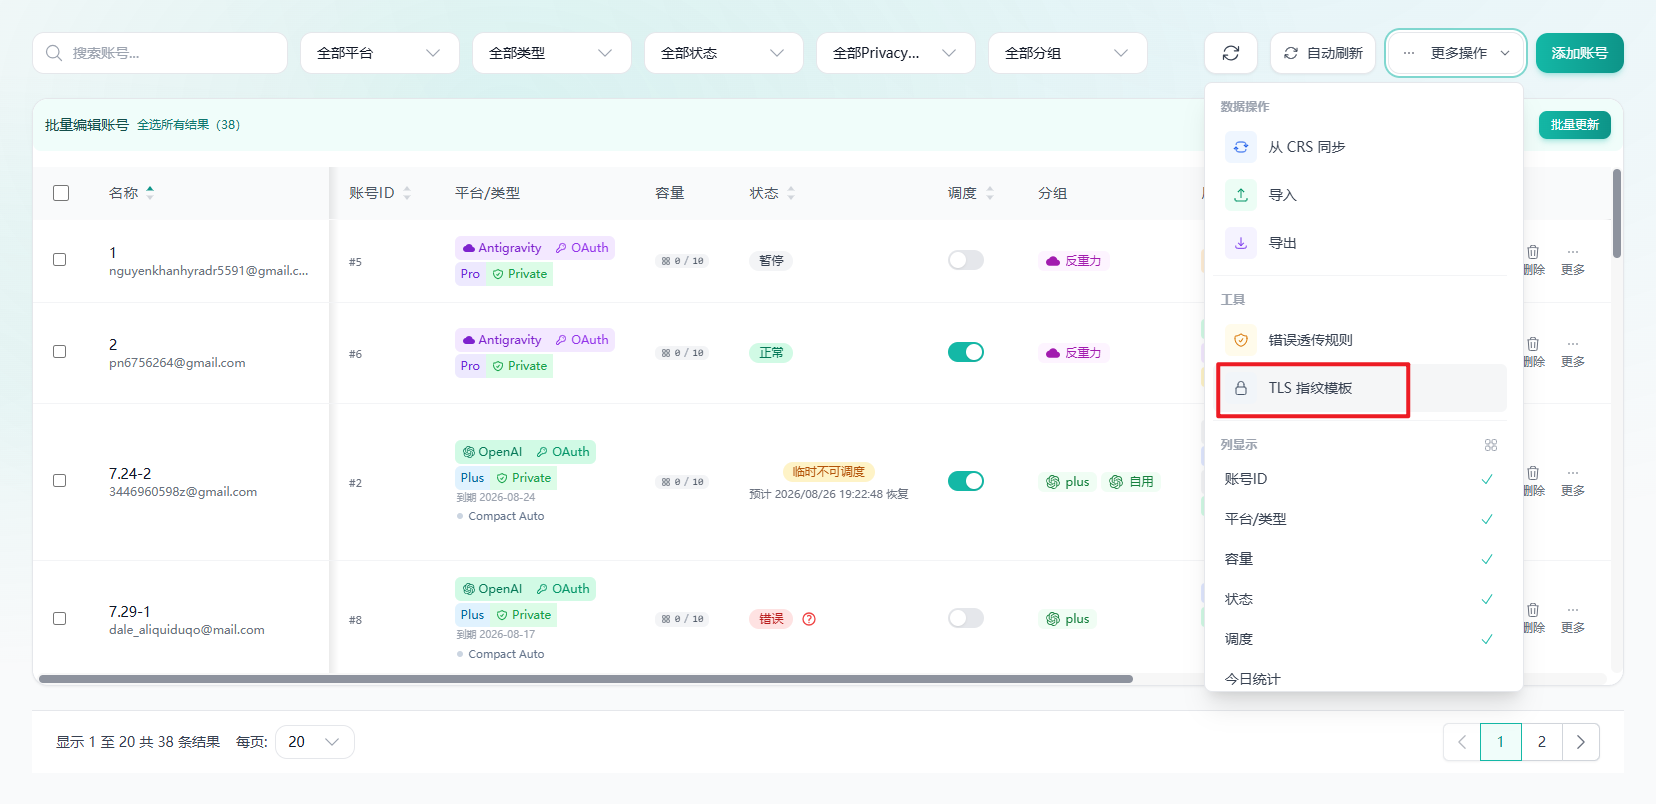Collapse the 更多操作 dropdown button
The height and width of the screenshot is (804, 1656).
pyautogui.click(x=1456, y=53)
